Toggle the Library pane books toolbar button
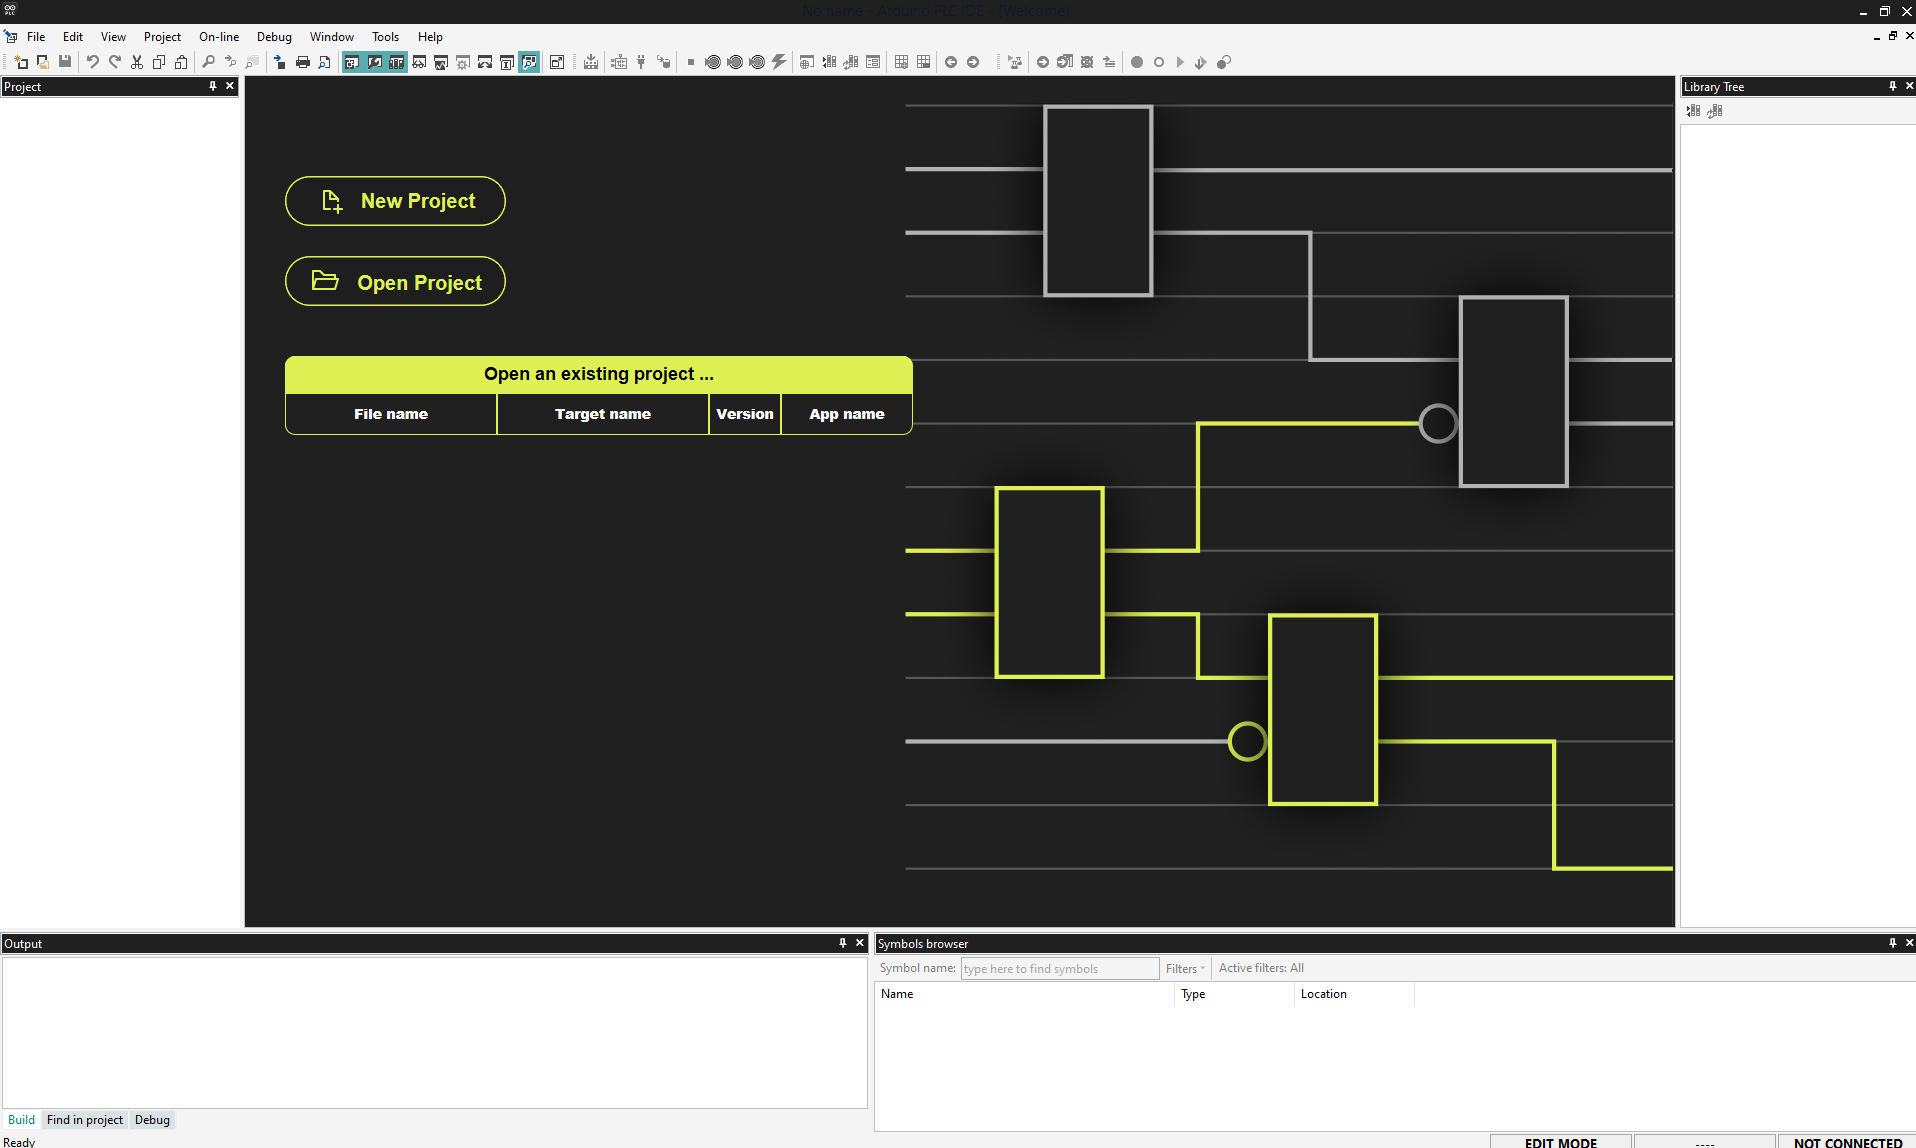Screen dimensions: 1916x1148 (397, 62)
